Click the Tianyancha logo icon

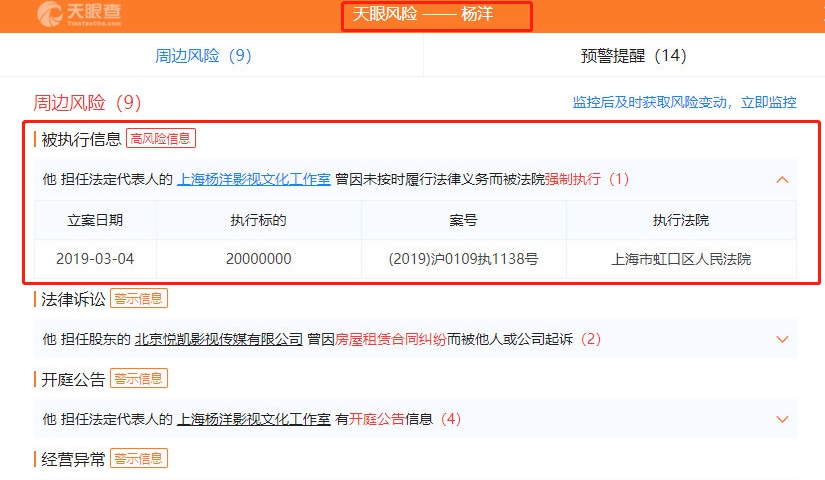(48, 14)
